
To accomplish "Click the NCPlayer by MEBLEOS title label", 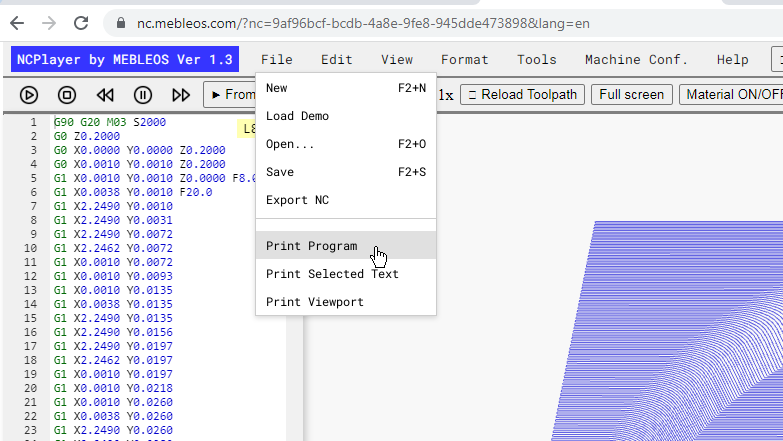I will (125, 59).
